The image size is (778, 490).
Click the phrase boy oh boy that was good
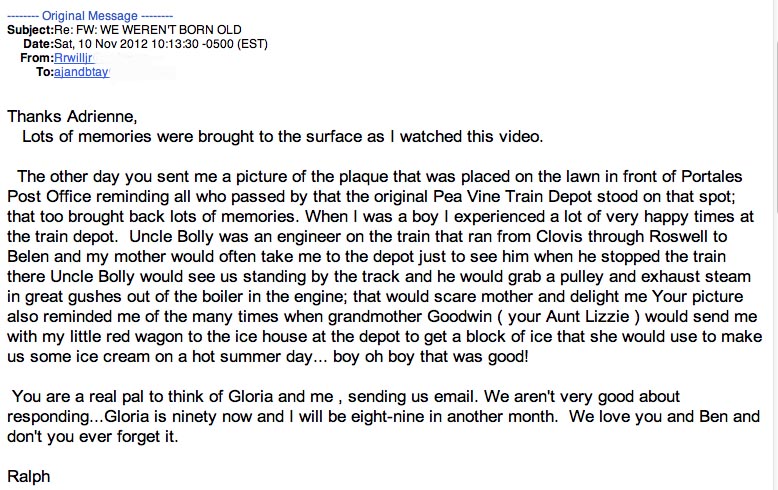pos(430,357)
